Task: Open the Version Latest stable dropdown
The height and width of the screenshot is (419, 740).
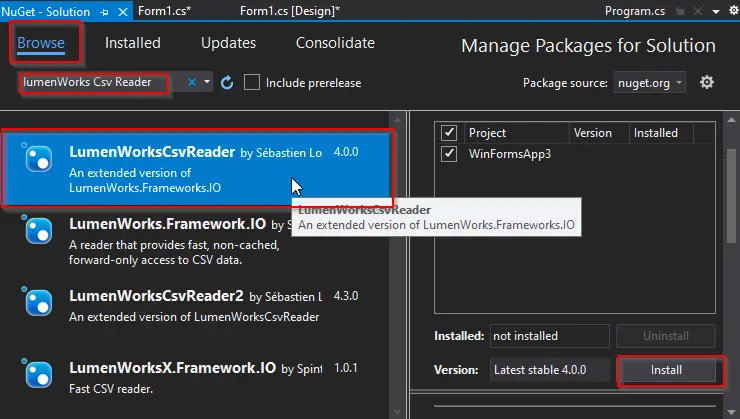Action: (x=549, y=370)
